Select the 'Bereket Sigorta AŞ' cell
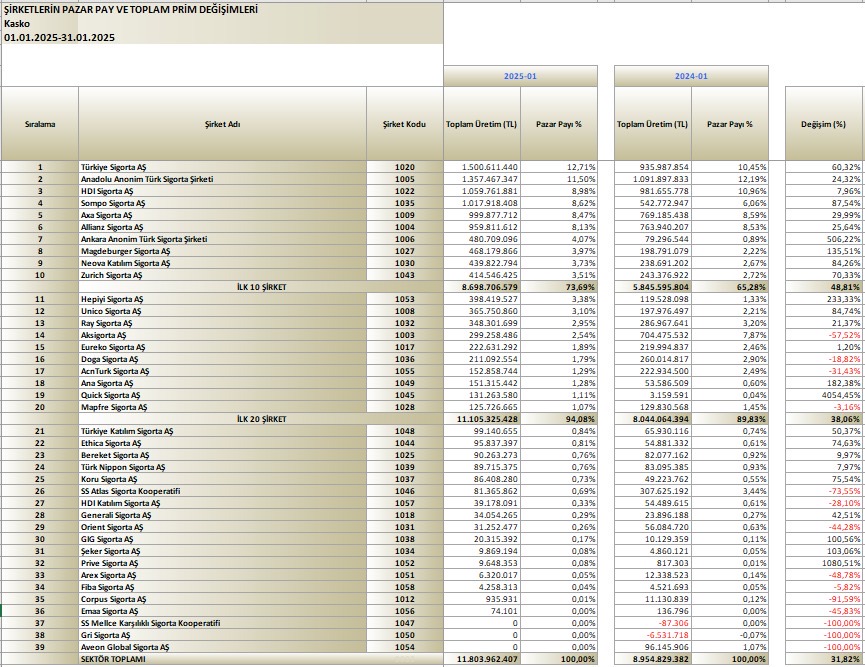The height and width of the screenshot is (667, 865). tap(222, 455)
